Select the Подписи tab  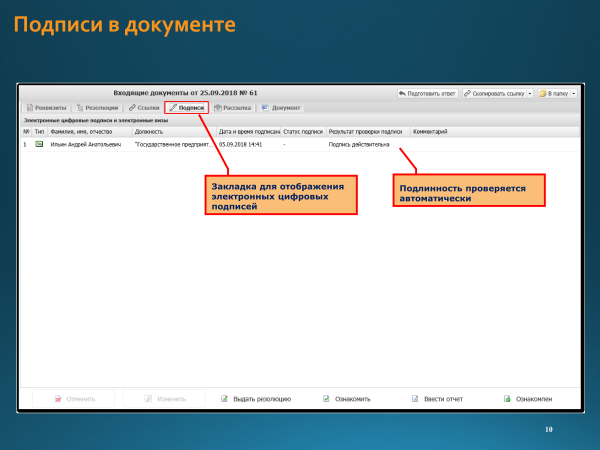[x=187, y=107]
